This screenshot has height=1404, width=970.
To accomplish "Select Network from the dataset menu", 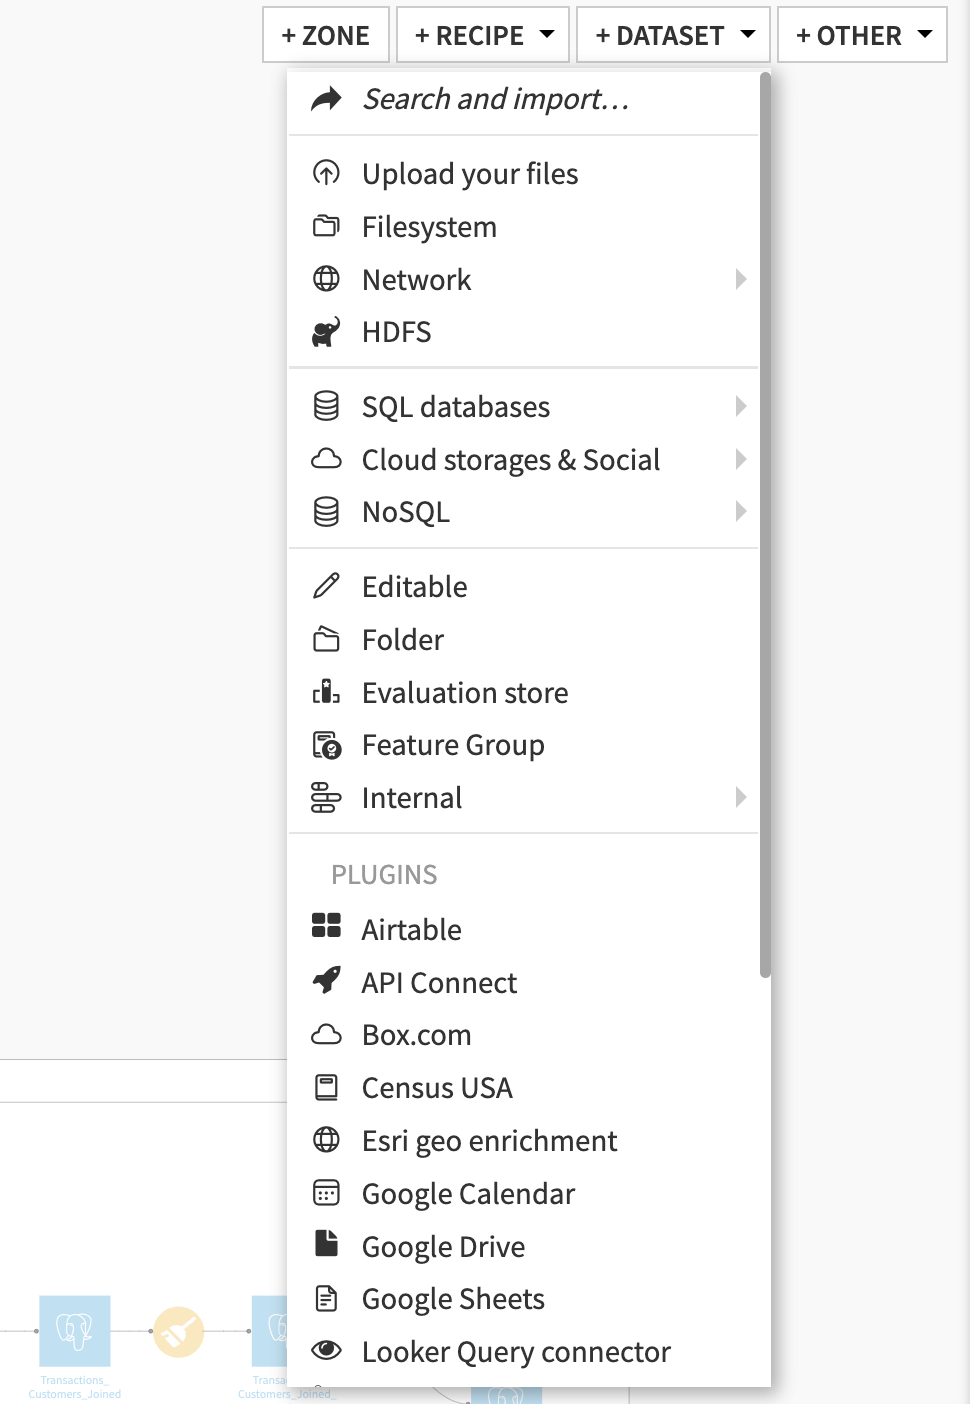I will pyautogui.click(x=416, y=279).
